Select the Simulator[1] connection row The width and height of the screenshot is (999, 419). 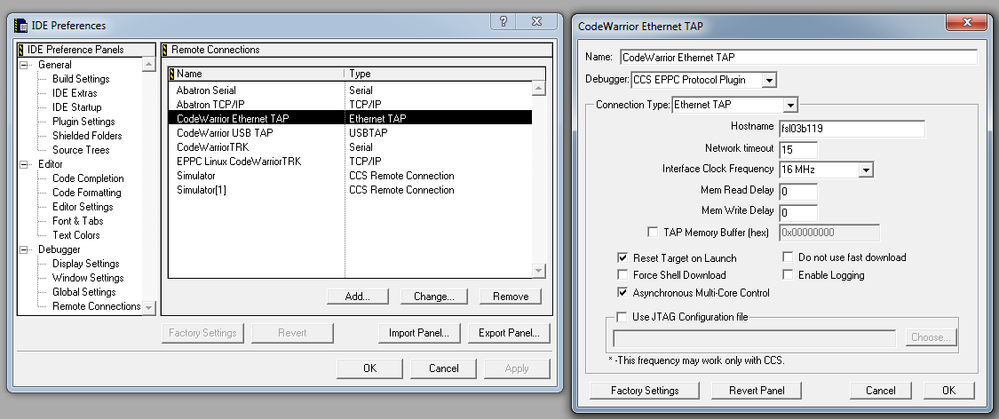[350, 190]
